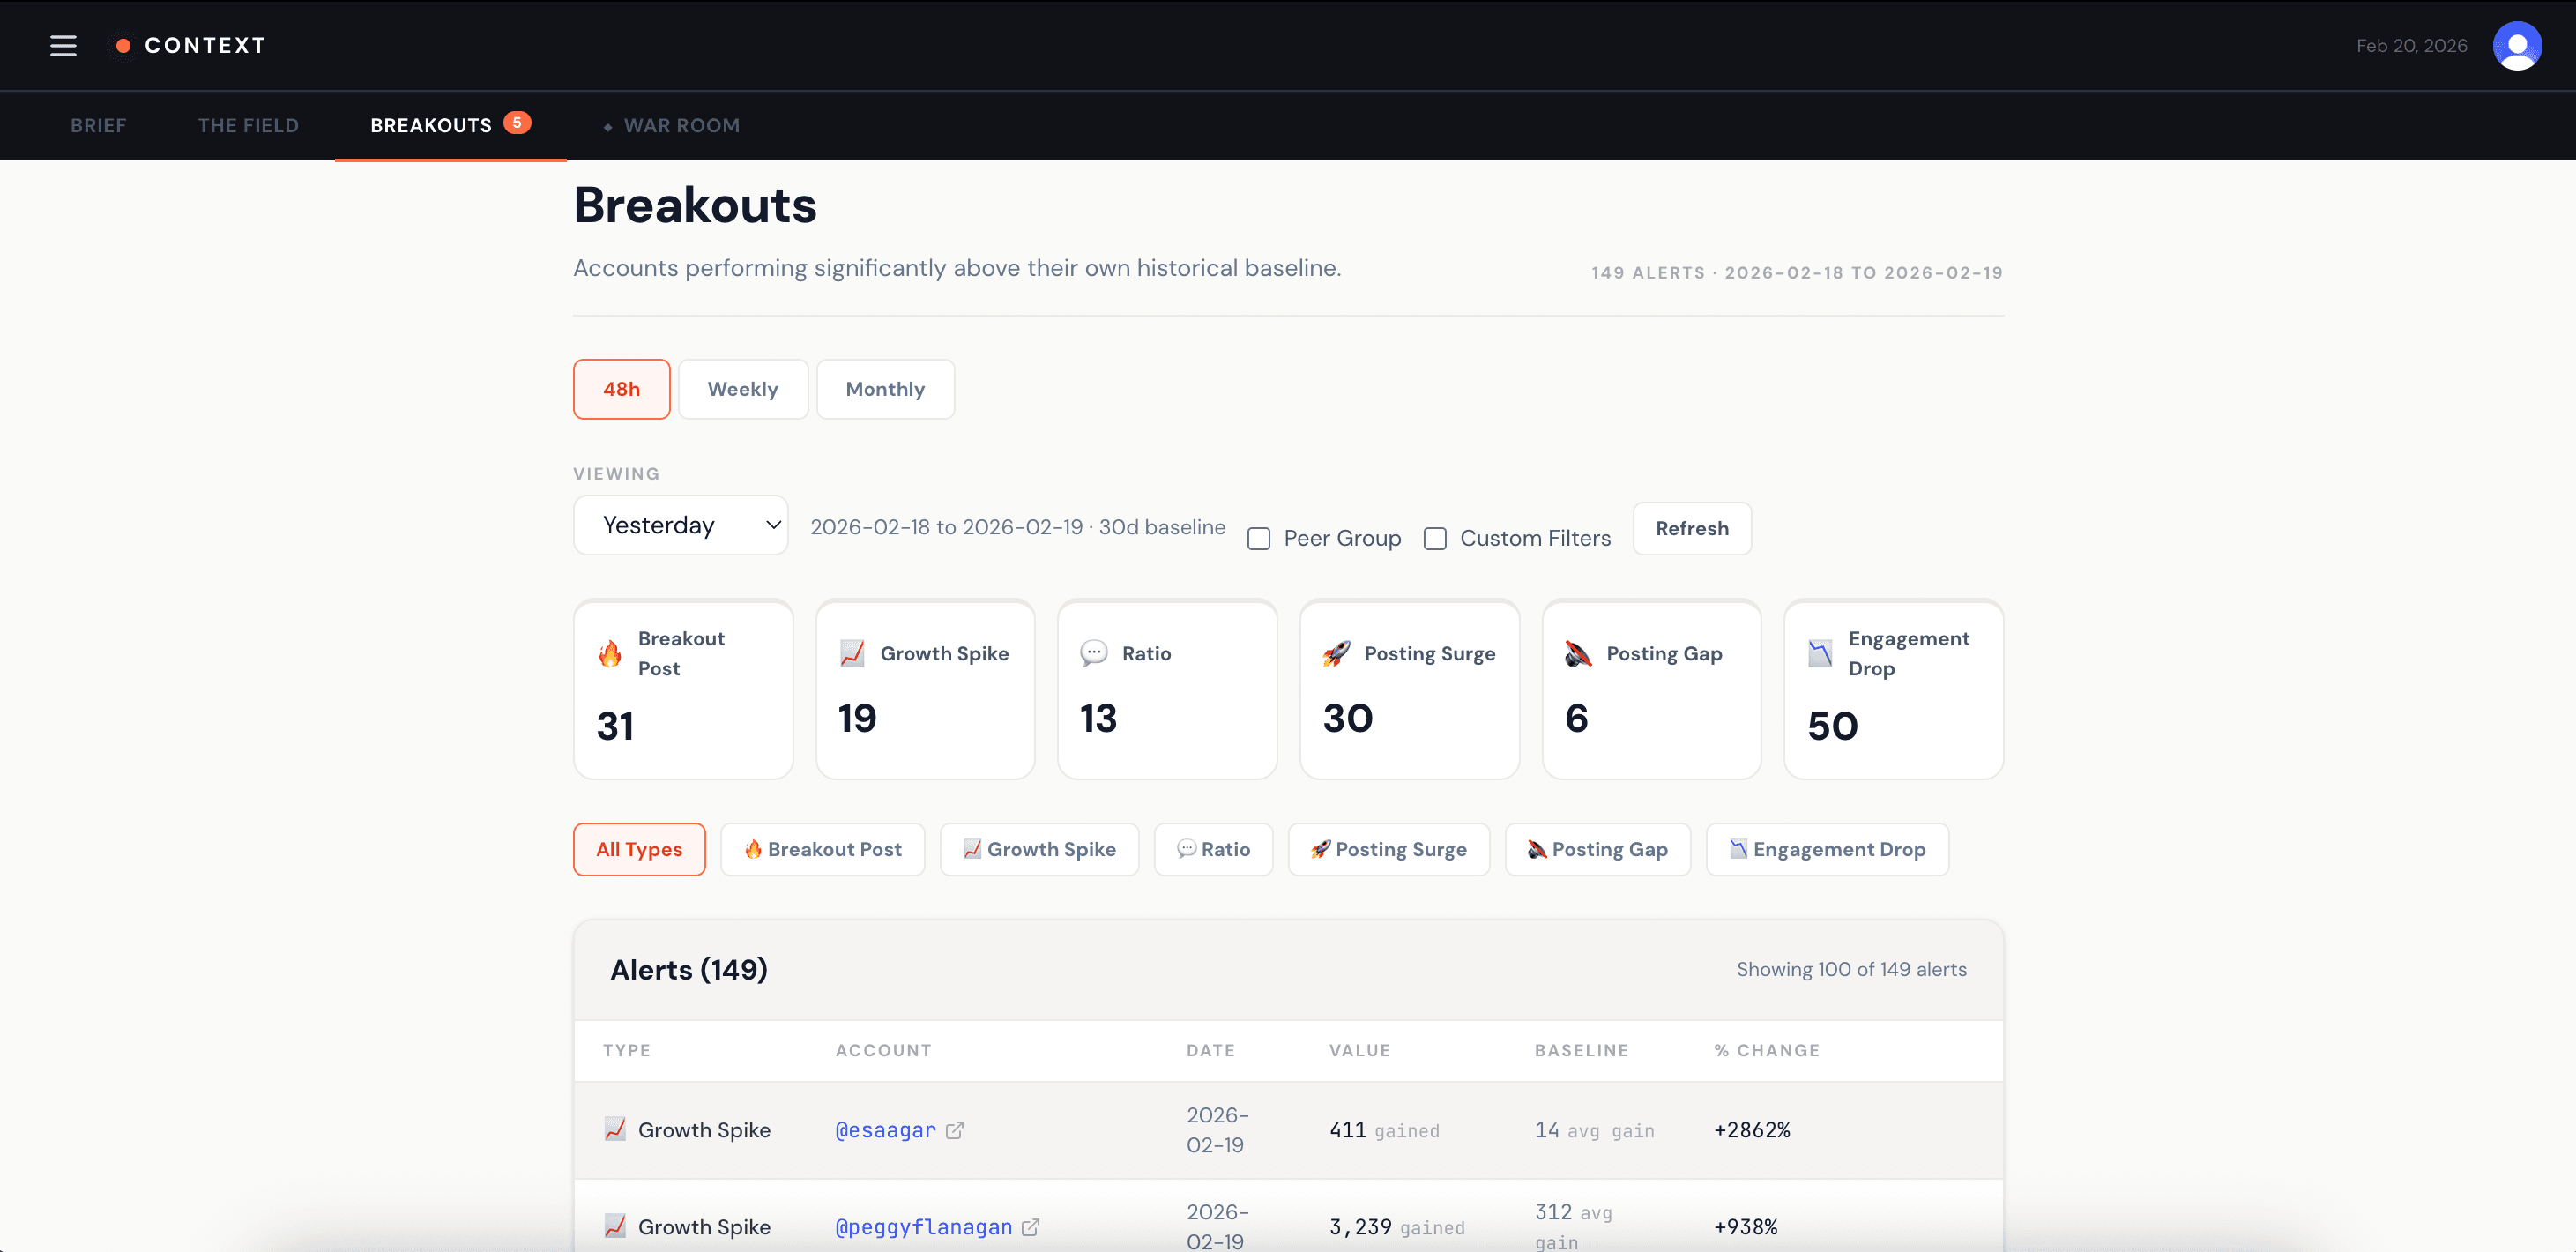Open the hamburger navigation menu

[63, 45]
